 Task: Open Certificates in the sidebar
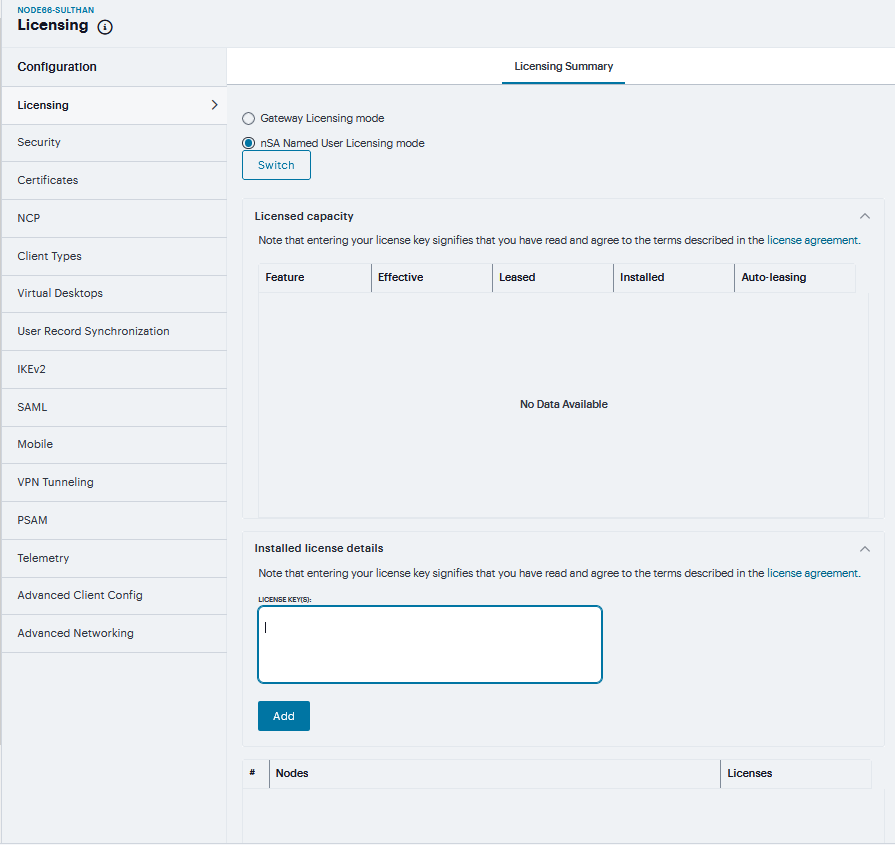(47, 181)
